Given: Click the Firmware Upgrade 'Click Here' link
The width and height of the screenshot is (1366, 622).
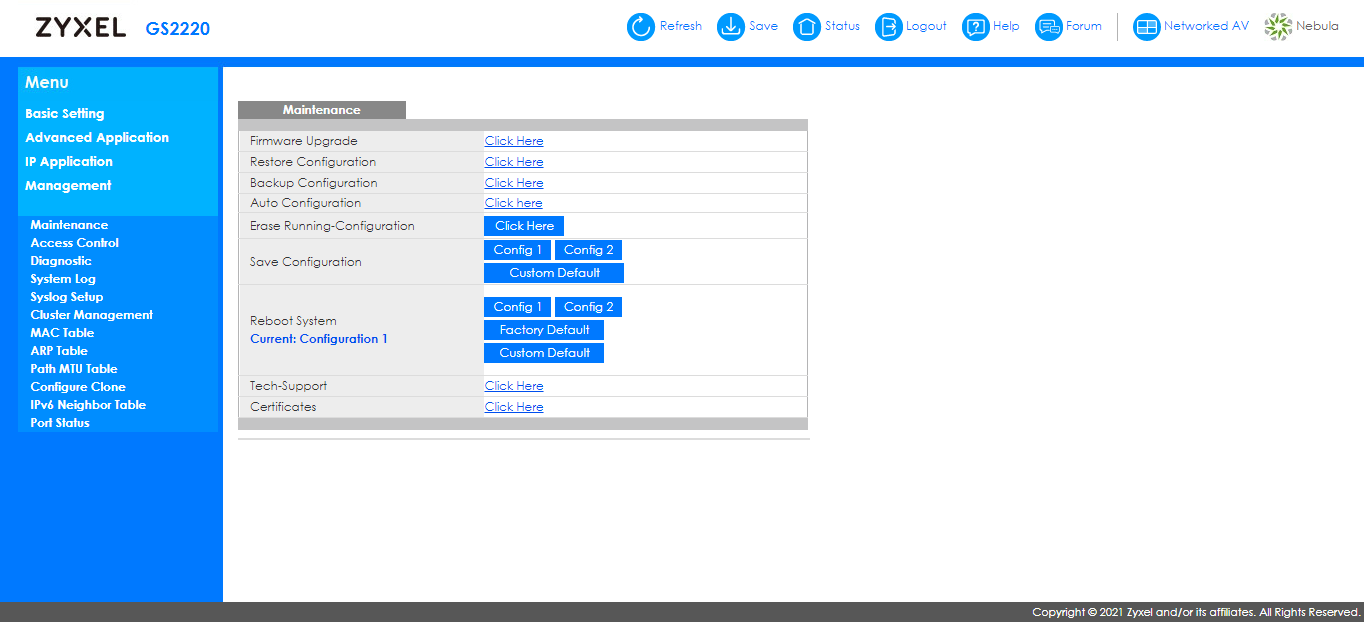Looking at the screenshot, I should (514, 141).
